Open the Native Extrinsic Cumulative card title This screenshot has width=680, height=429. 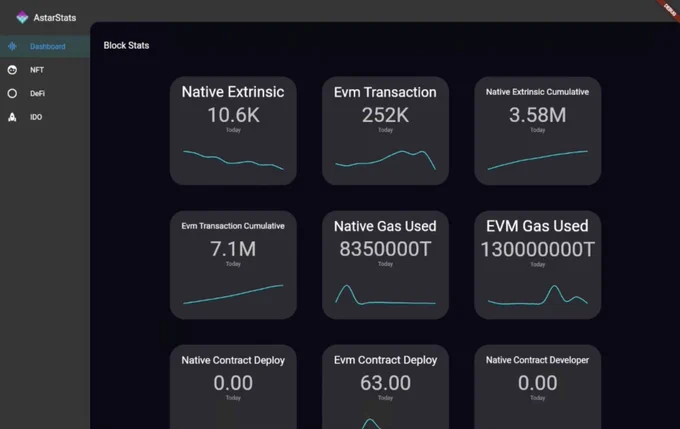pos(537,92)
